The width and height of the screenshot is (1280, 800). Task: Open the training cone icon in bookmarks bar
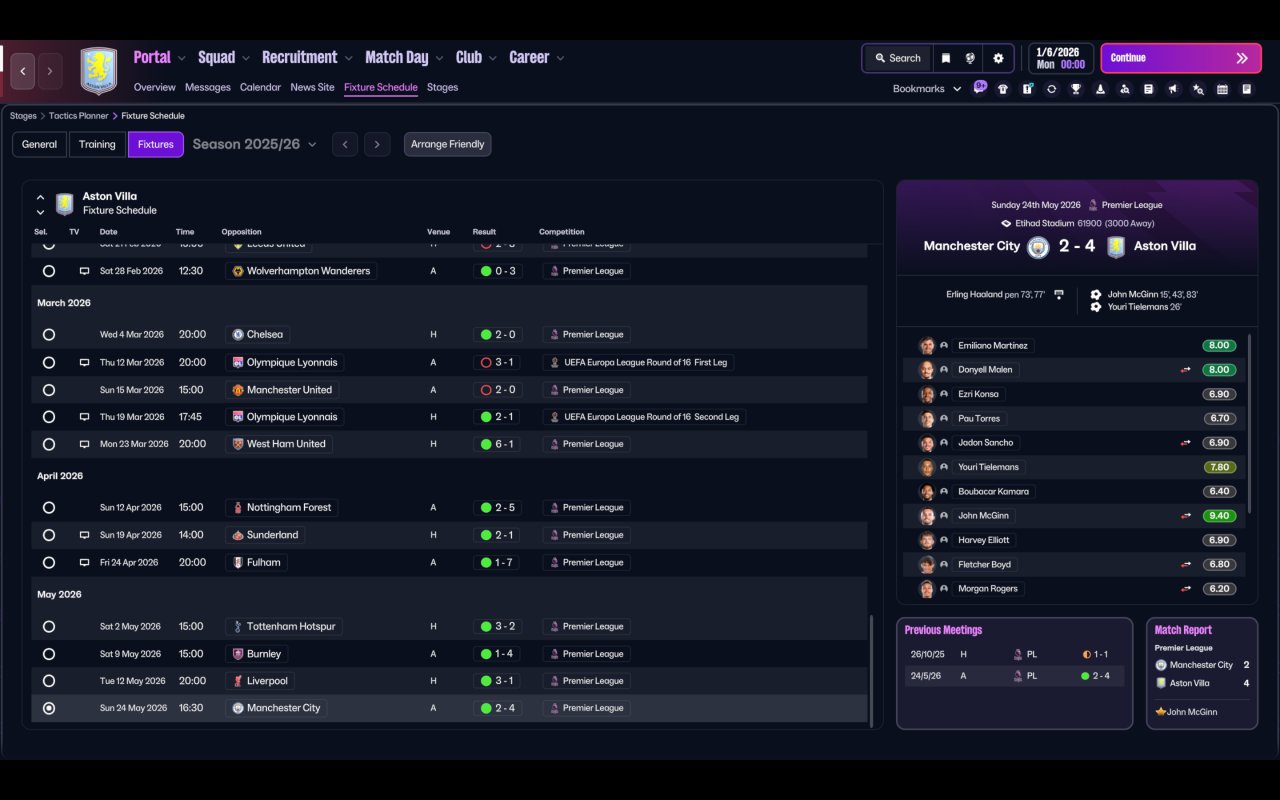1100,89
